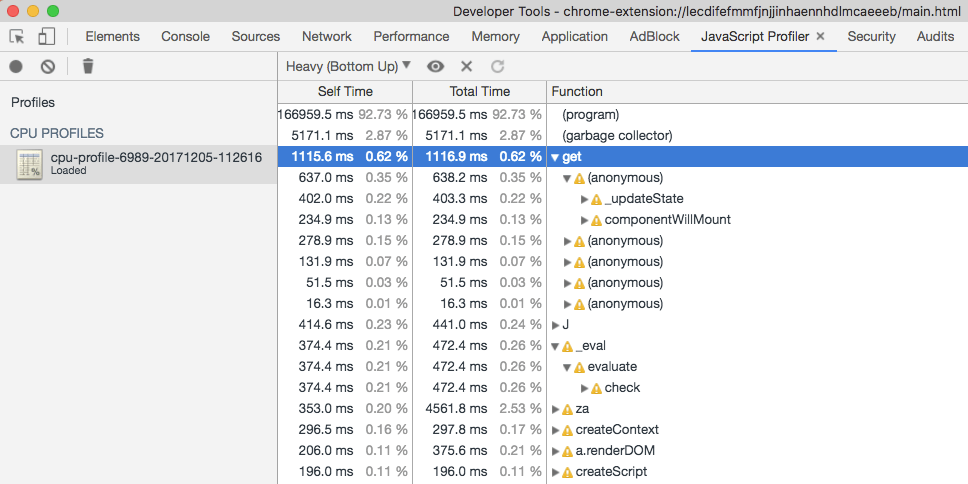Open the Sources tab
Image resolution: width=968 pixels, height=484 pixels.
click(256, 36)
